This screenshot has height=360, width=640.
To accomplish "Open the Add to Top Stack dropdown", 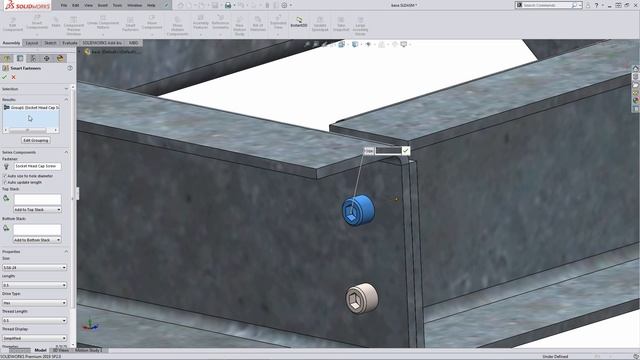I will (x=38, y=209).
